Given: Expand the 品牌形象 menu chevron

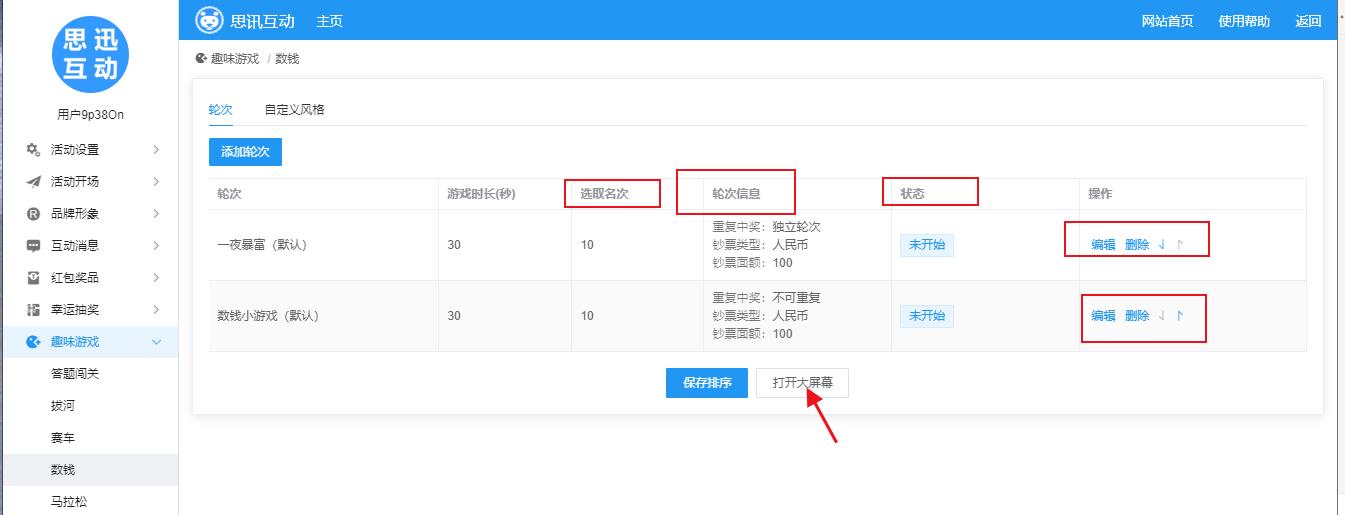Looking at the screenshot, I should (x=156, y=214).
